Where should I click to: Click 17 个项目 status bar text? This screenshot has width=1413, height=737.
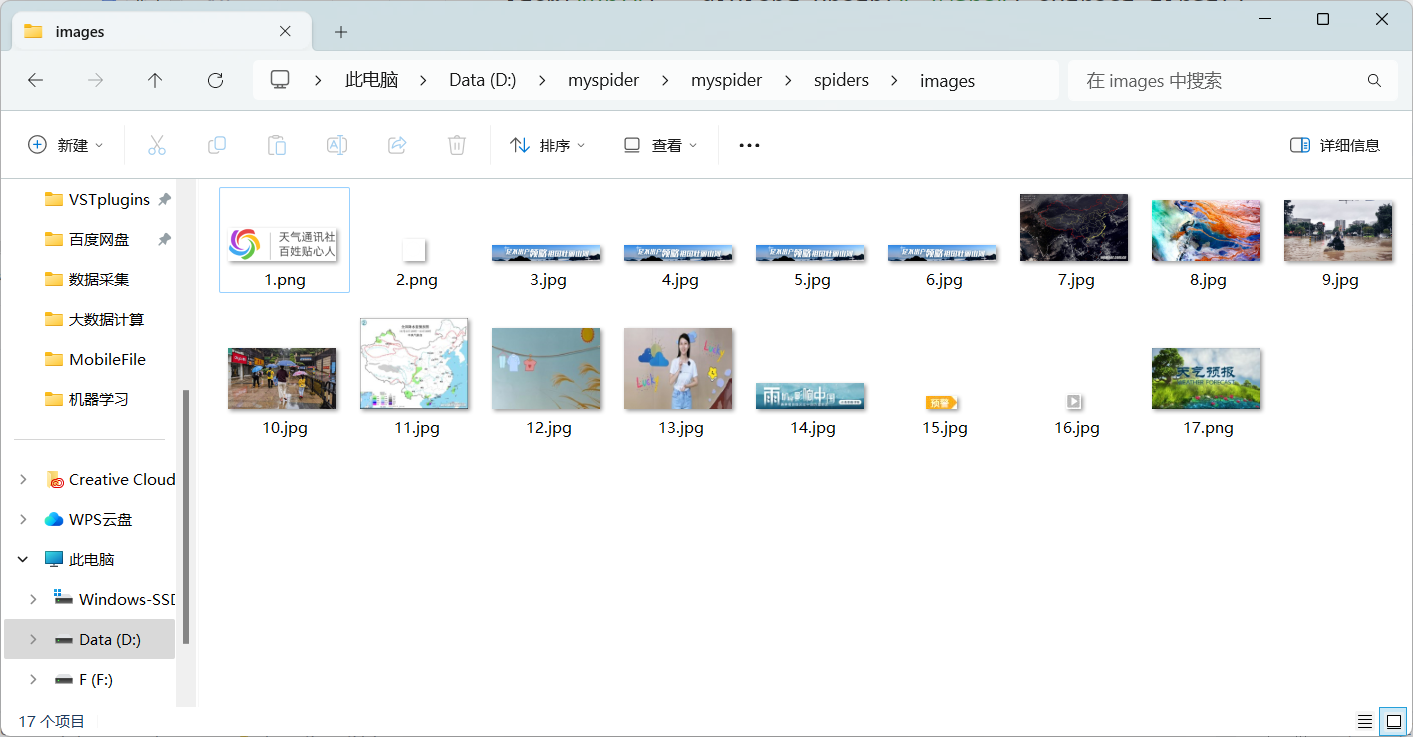(52, 721)
